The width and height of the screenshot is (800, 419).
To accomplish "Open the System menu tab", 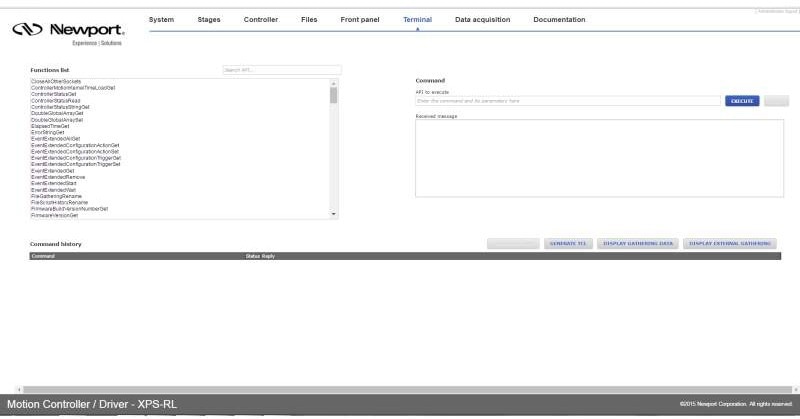I will 161,19.
